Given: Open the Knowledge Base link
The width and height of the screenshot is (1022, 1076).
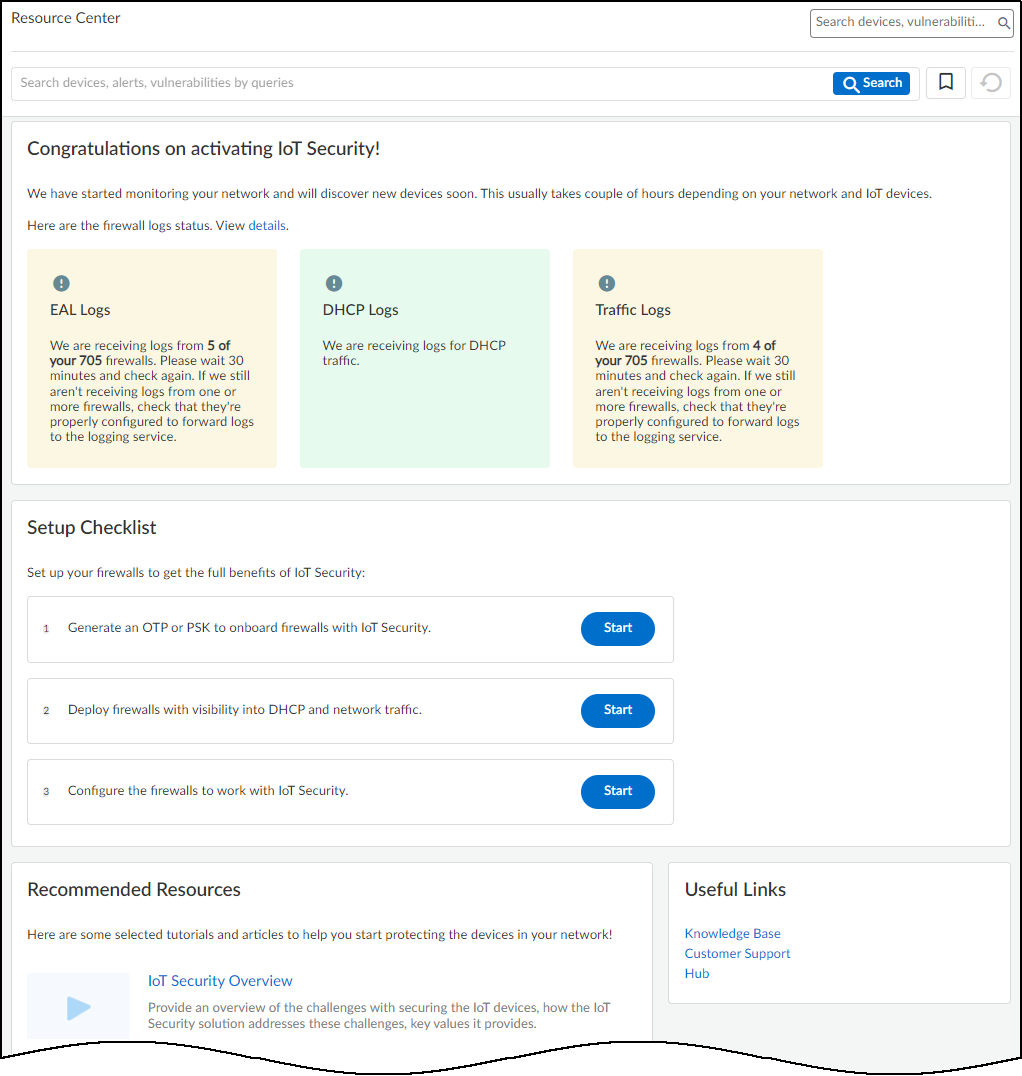Looking at the screenshot, I should tap(732, 934).
